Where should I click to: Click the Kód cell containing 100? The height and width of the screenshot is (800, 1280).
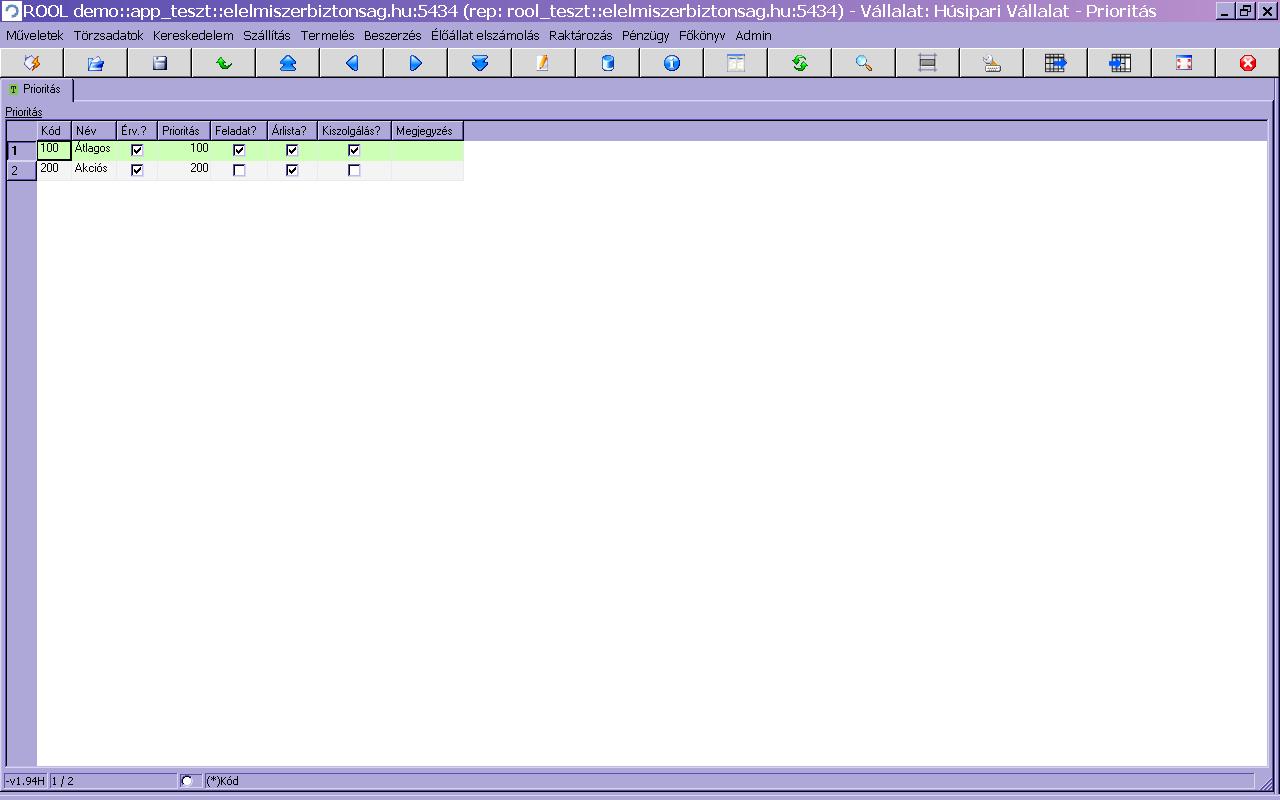[54, 150]
